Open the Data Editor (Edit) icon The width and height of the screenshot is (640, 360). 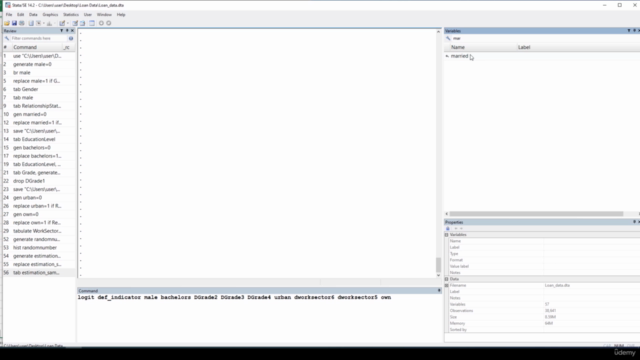(75, 23)
